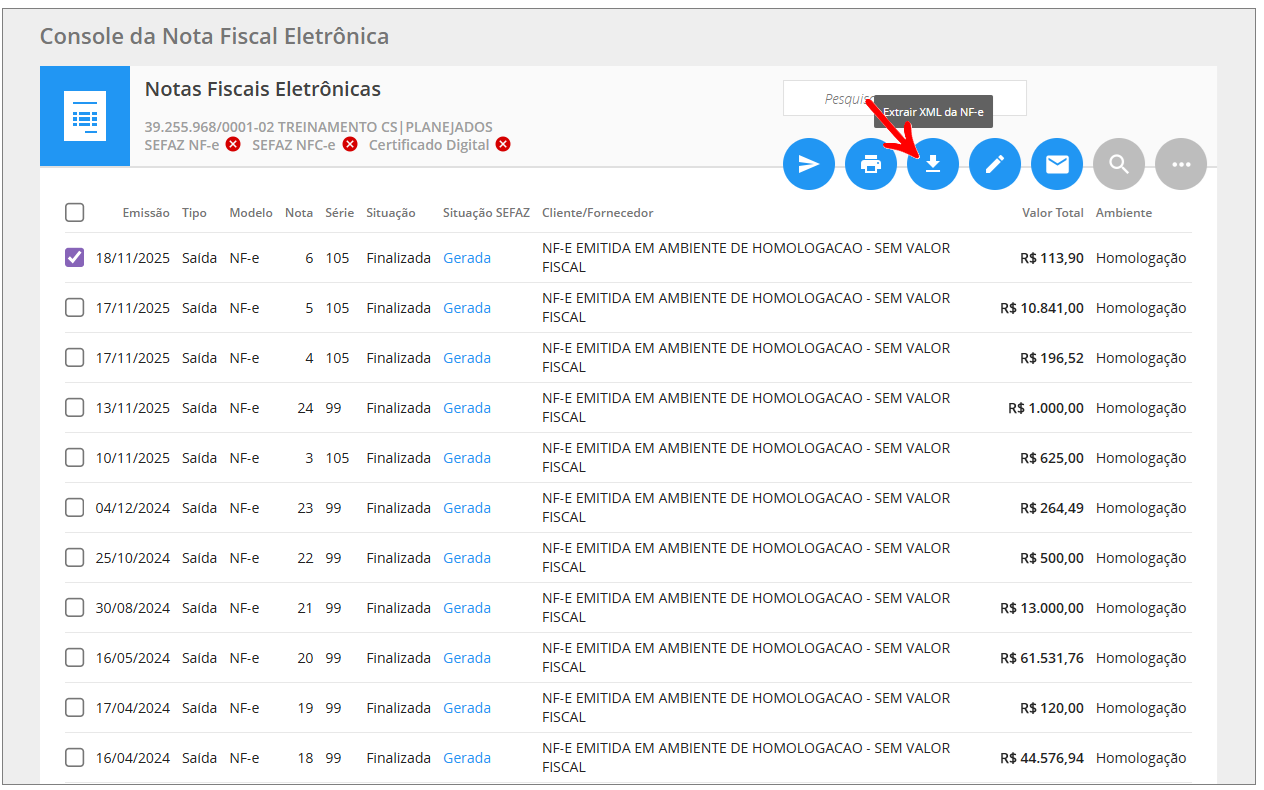Click the red X next to SEFAZ NFC-e
Image resolution: width=1264 pixels, height=790 pixels.
pos(350,145)
